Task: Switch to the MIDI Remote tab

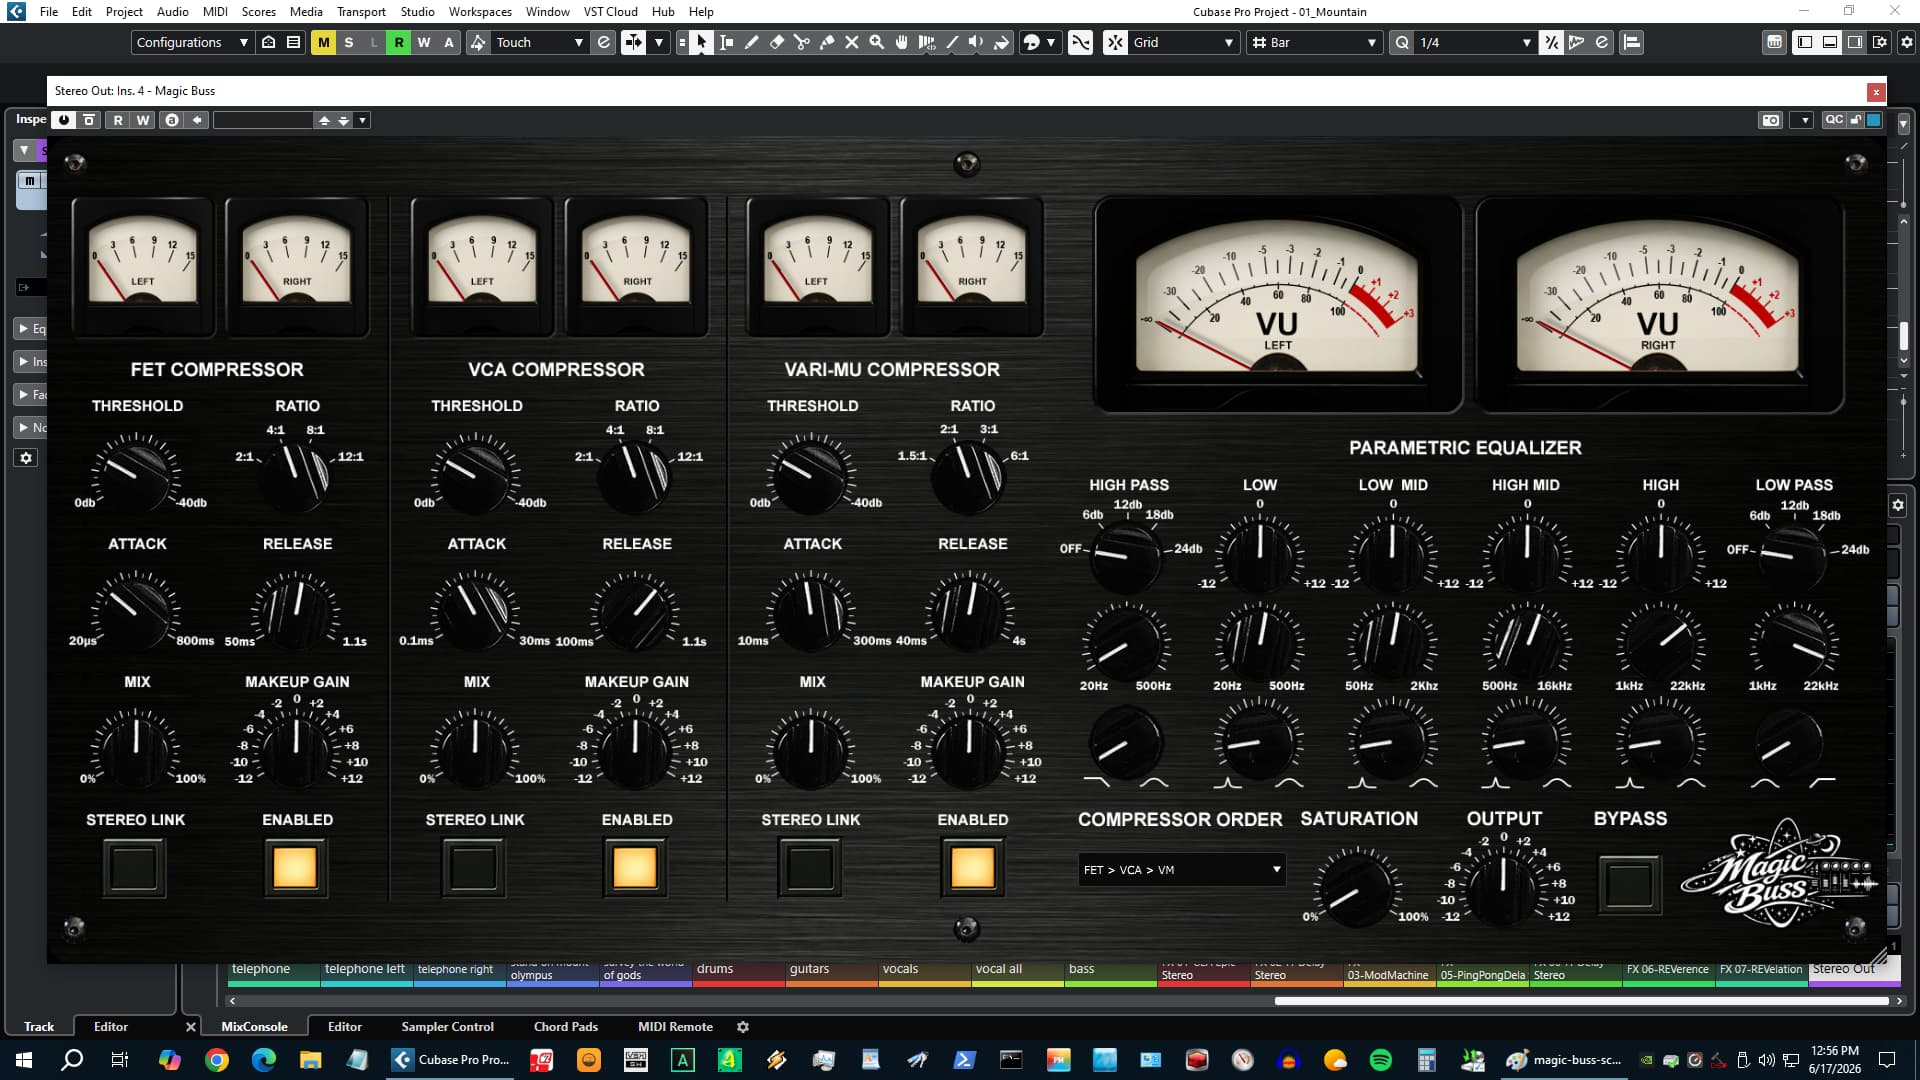Action: 675,1026
